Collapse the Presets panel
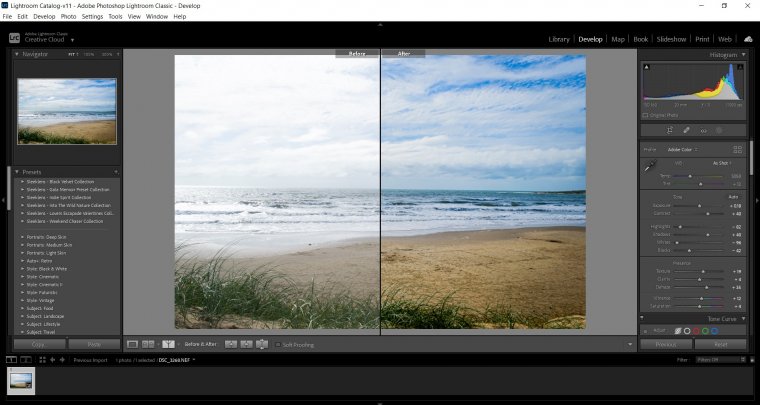The height and width of the screenshot is (405, 760). 16,172
